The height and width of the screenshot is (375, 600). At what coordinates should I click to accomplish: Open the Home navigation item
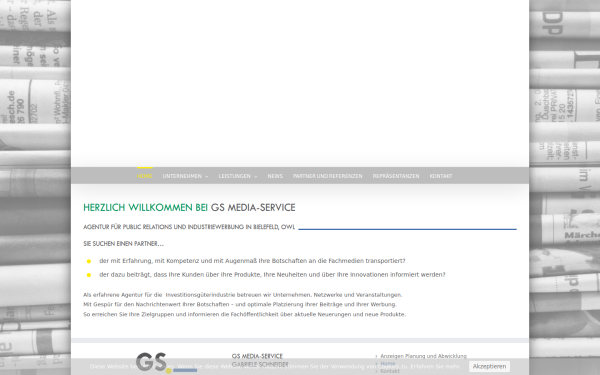coord(145,176)
